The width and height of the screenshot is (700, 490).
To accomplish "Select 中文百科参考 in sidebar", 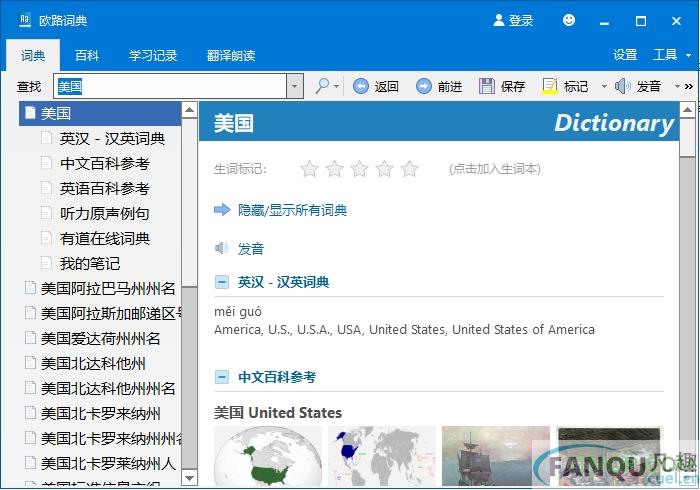I will [104, 163].
